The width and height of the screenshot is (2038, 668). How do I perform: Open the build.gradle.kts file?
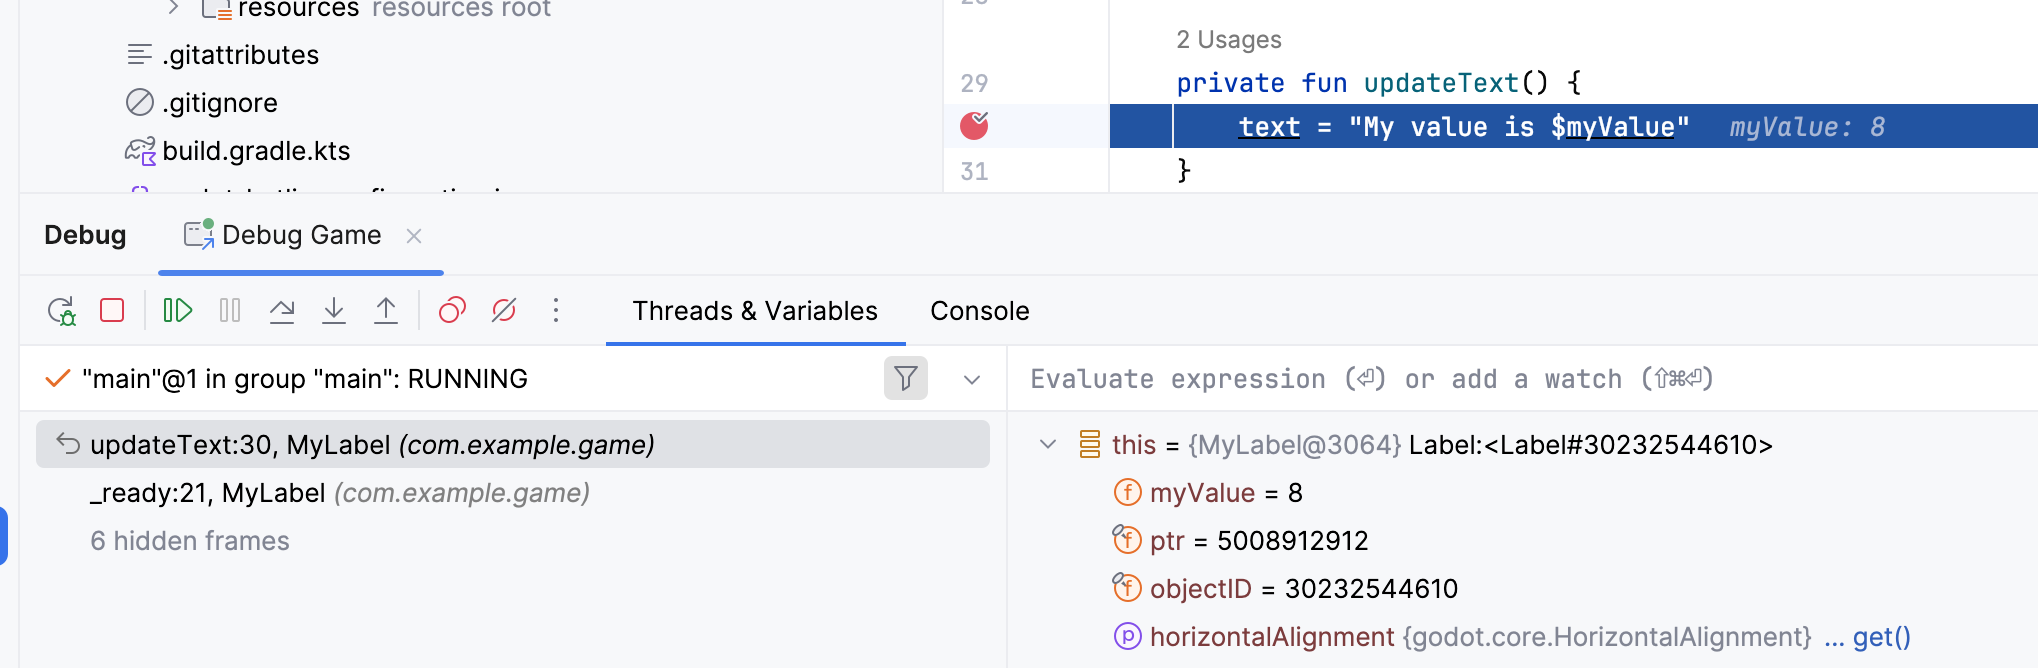[256, 151]
